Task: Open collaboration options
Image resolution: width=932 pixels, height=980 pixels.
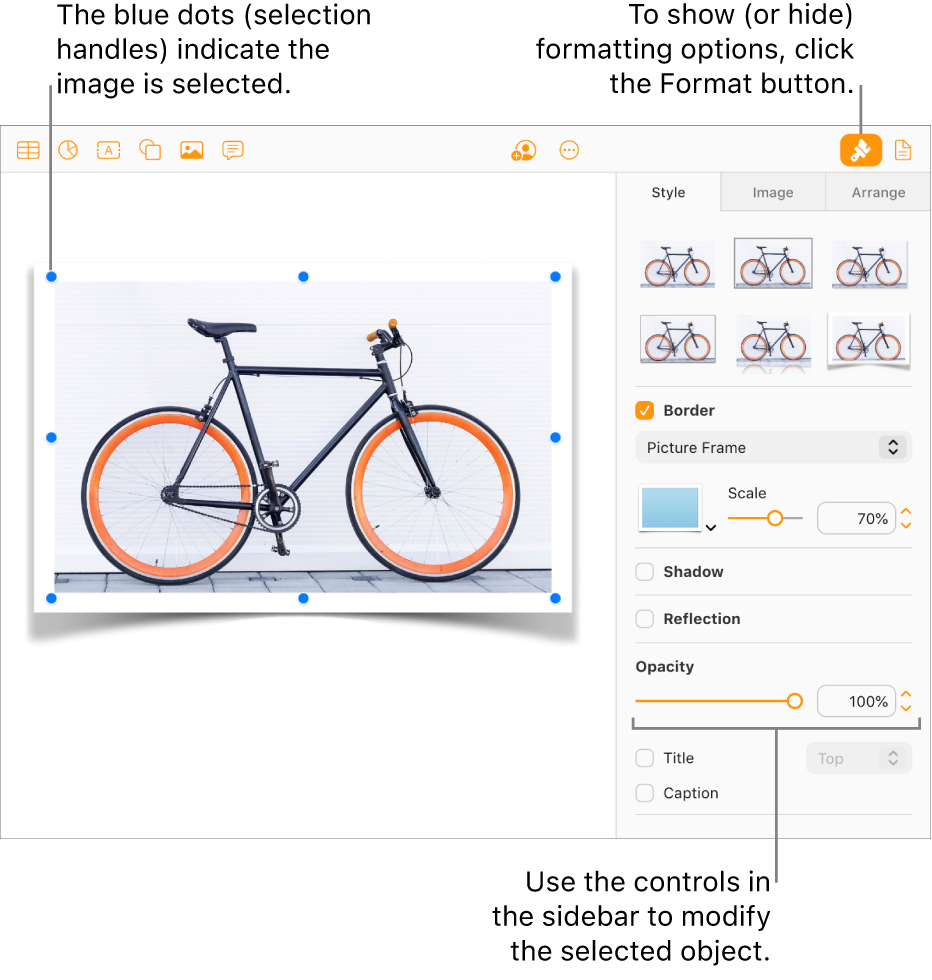Action: tap(524, 150)
